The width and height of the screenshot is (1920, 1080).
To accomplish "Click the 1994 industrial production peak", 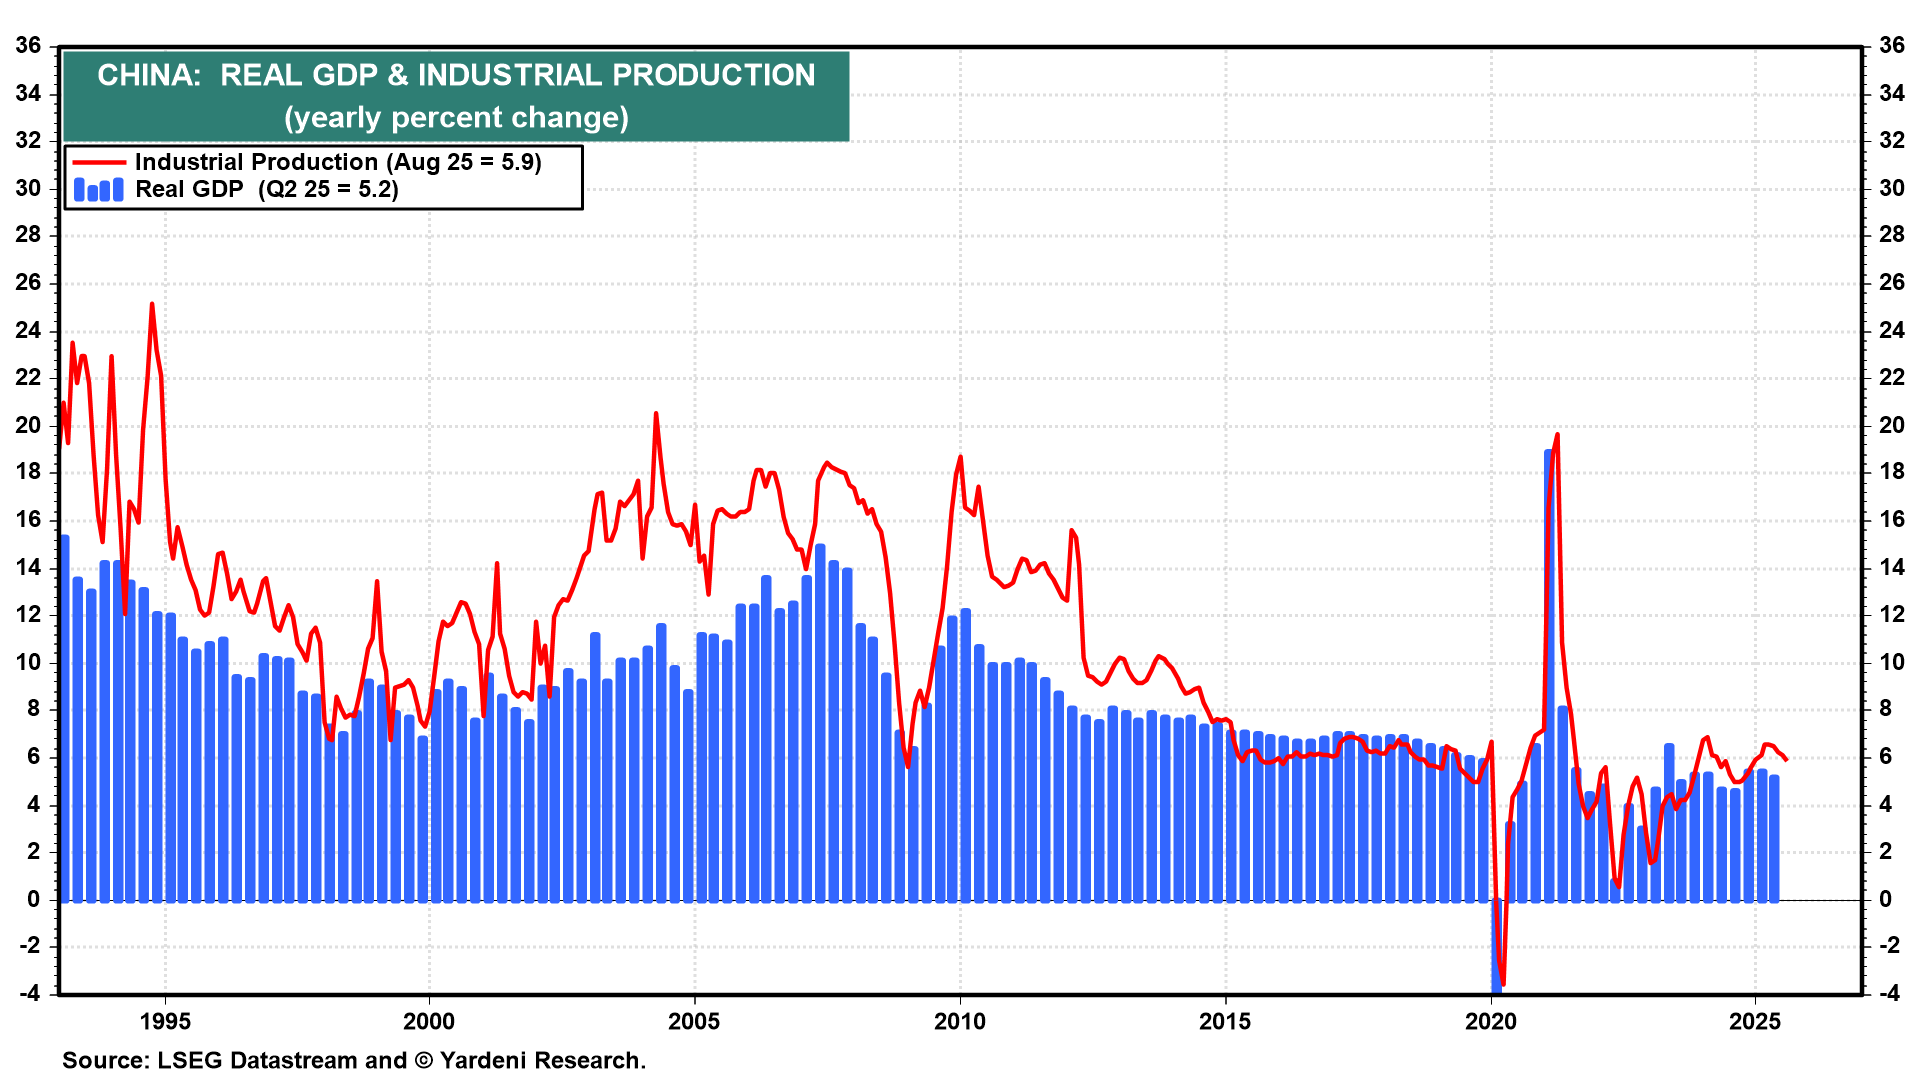I will [x=152, y=304].
